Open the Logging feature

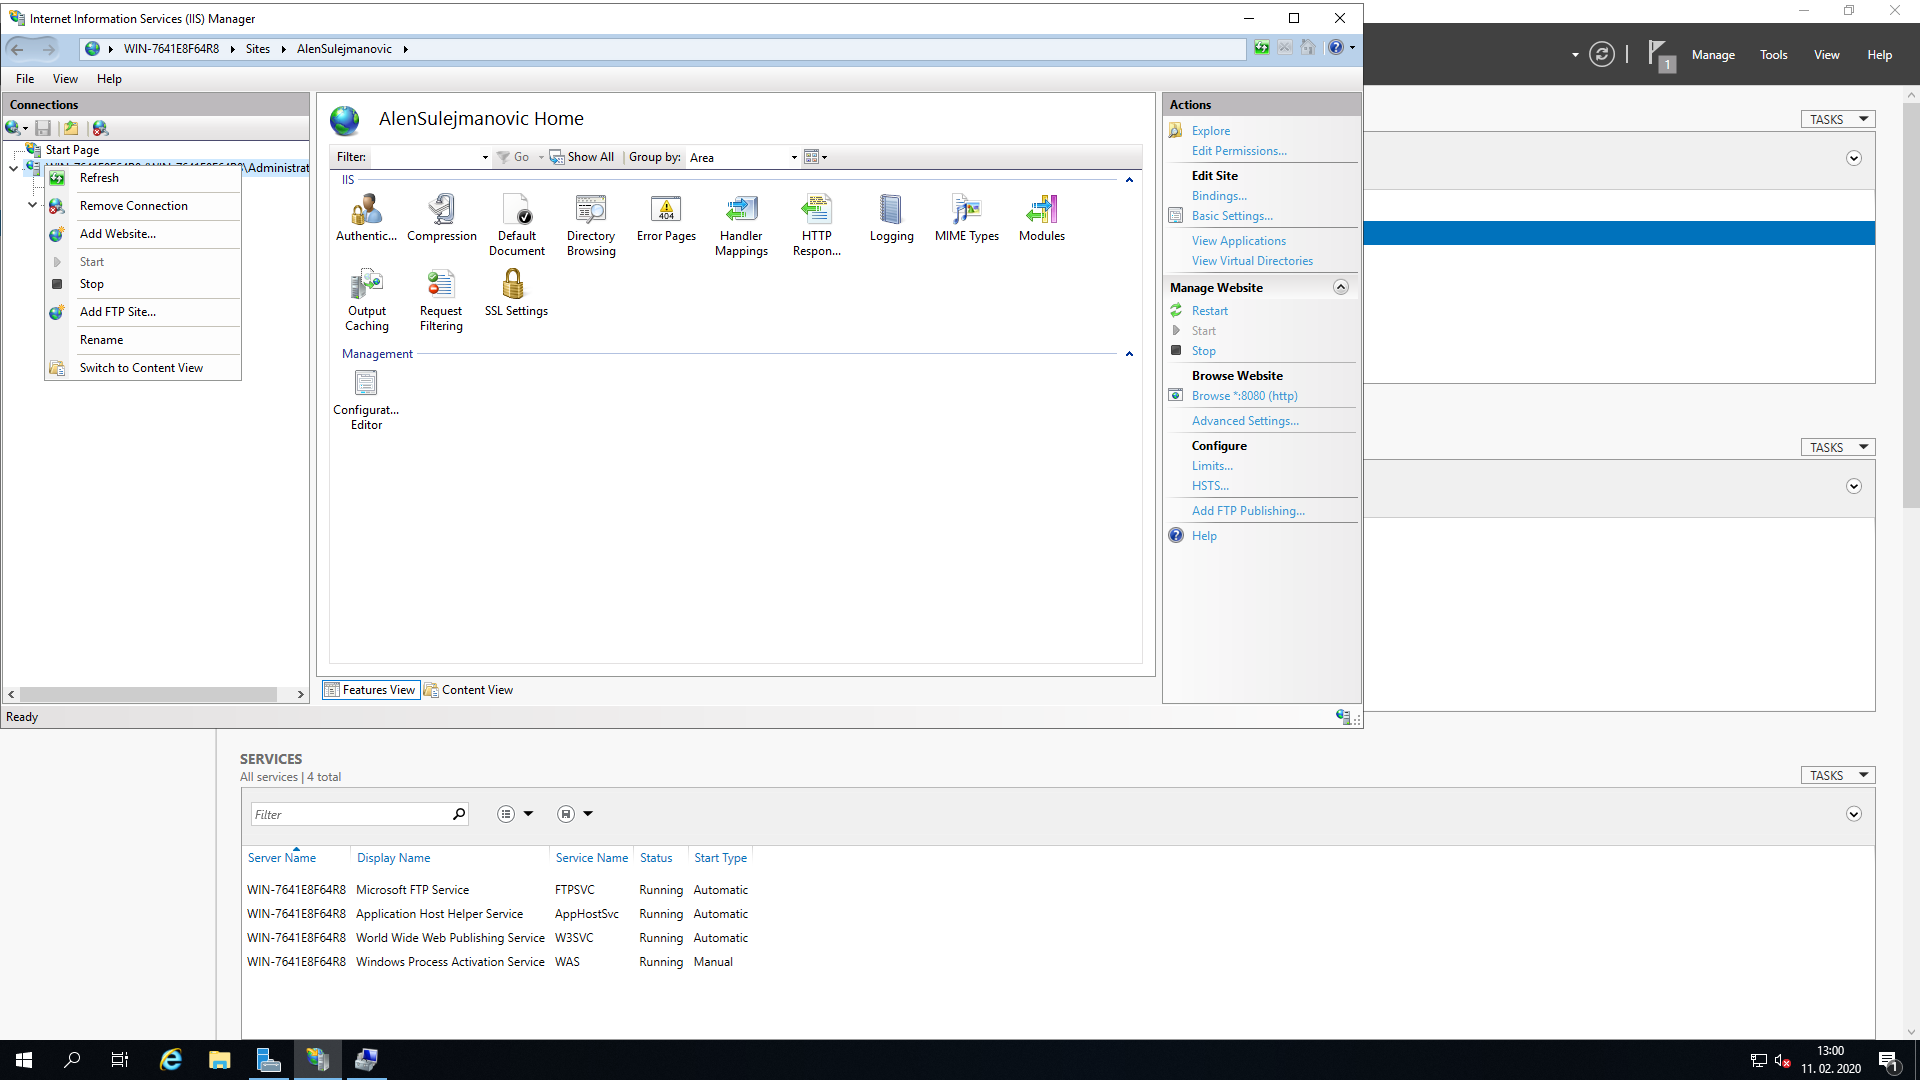[x=891, y=218]
